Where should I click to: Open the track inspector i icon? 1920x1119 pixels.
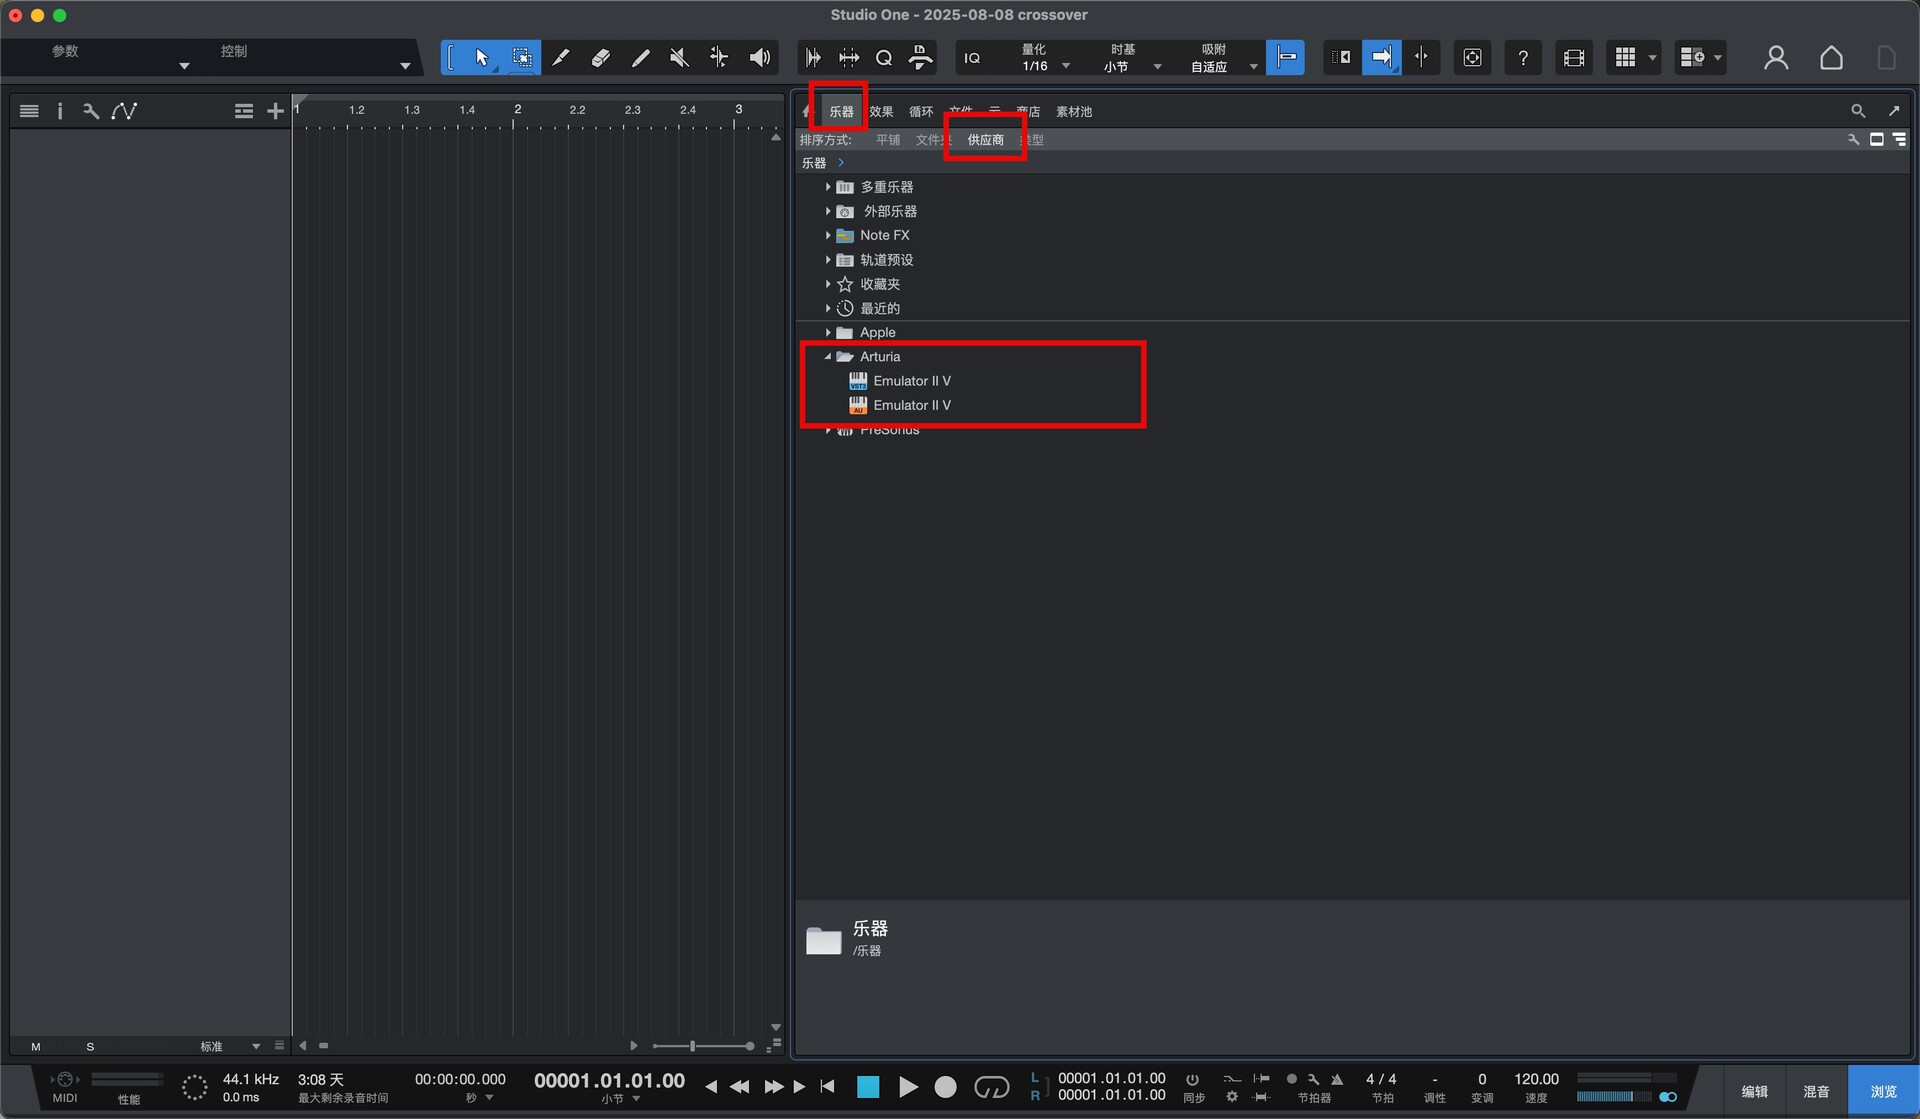60,111
